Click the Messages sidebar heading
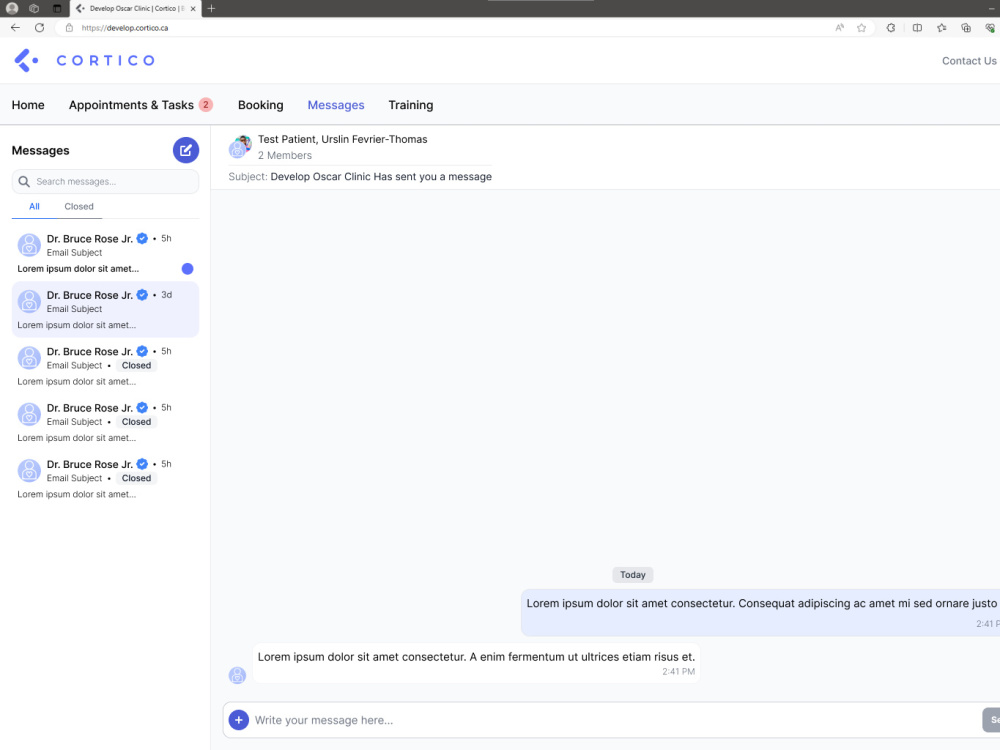This screenshot has height=750, width=1000. [41, 151]
